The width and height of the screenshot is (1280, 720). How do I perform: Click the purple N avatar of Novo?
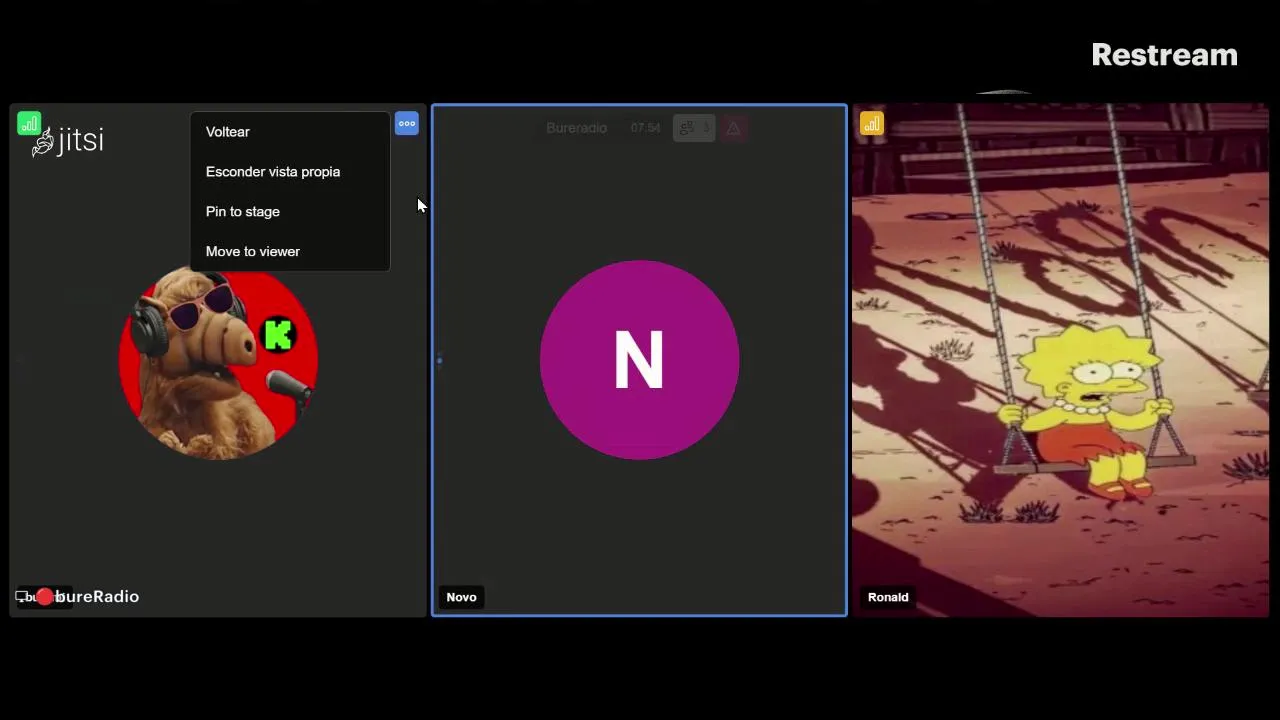click(640, 360)
